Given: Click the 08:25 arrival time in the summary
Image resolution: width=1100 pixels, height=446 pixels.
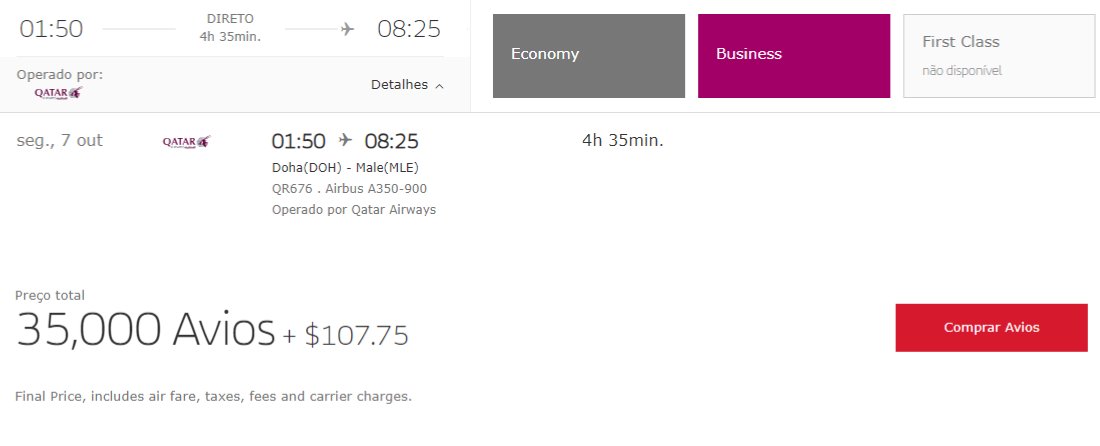Looking at the screenshot, I should (409, 29).
